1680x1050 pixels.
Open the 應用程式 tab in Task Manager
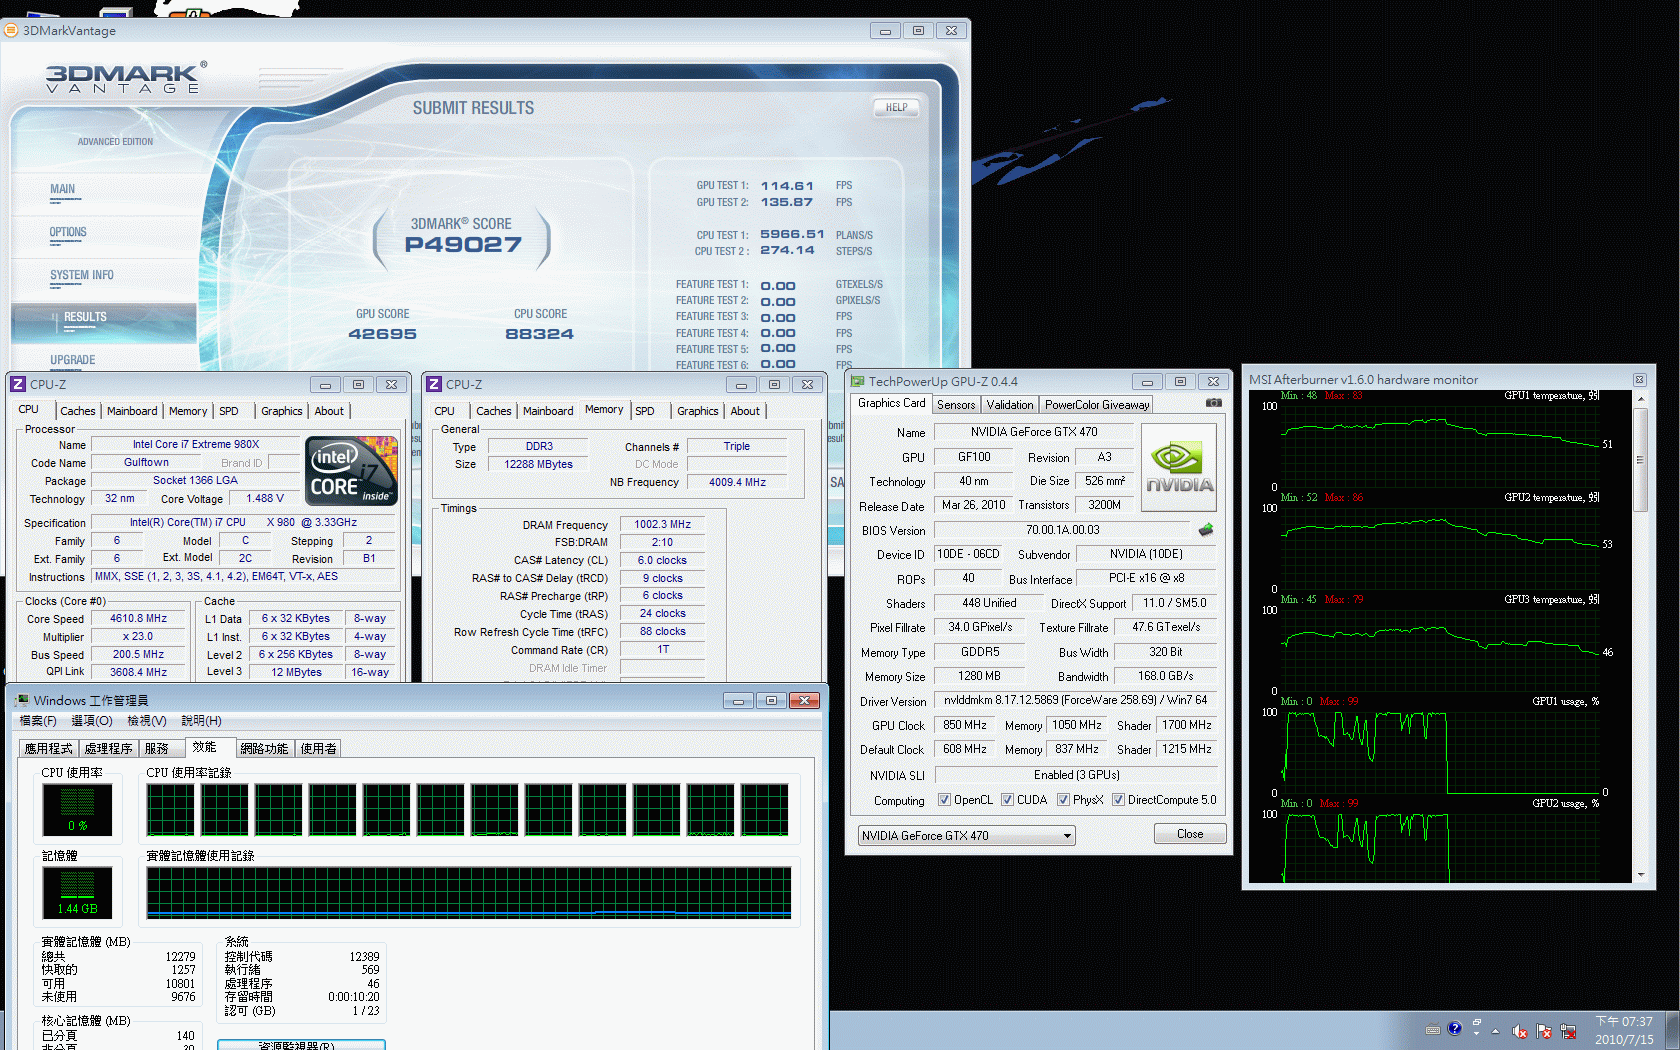coord(48,748)
